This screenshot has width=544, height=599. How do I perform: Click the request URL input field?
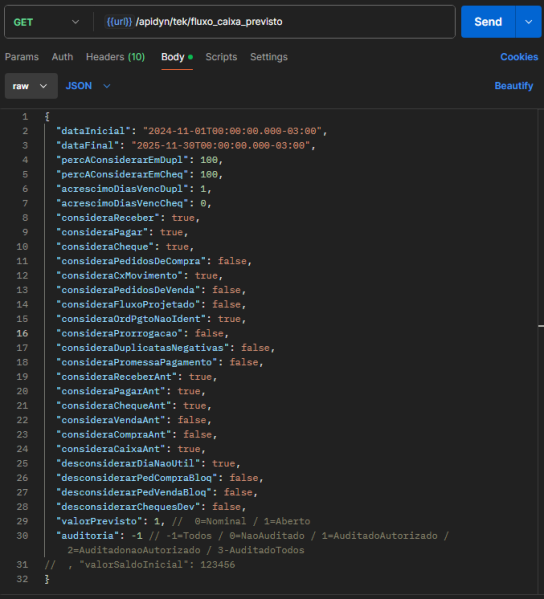coord(275,22)
